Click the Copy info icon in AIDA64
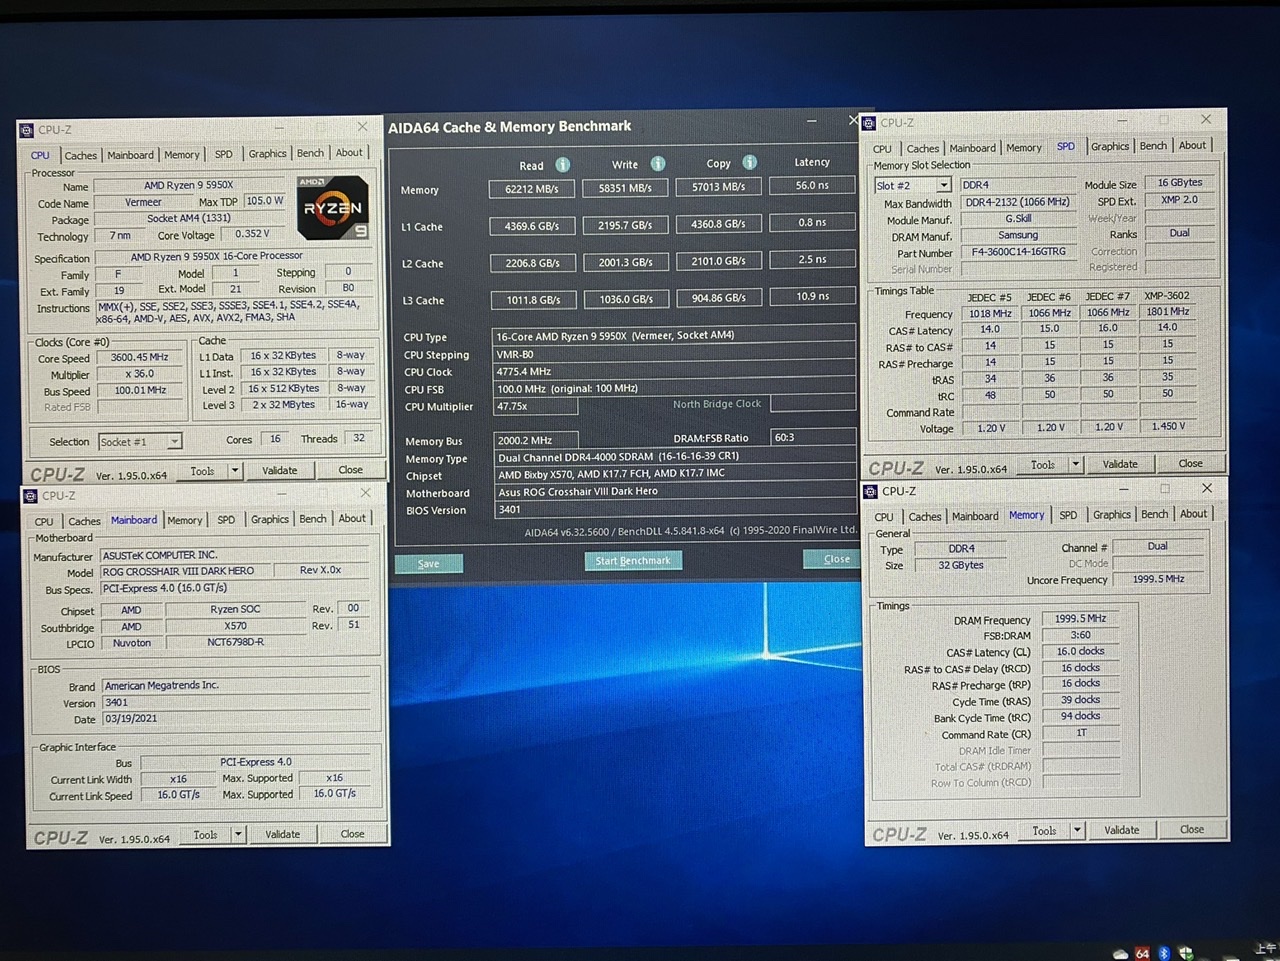 point(750,162)
